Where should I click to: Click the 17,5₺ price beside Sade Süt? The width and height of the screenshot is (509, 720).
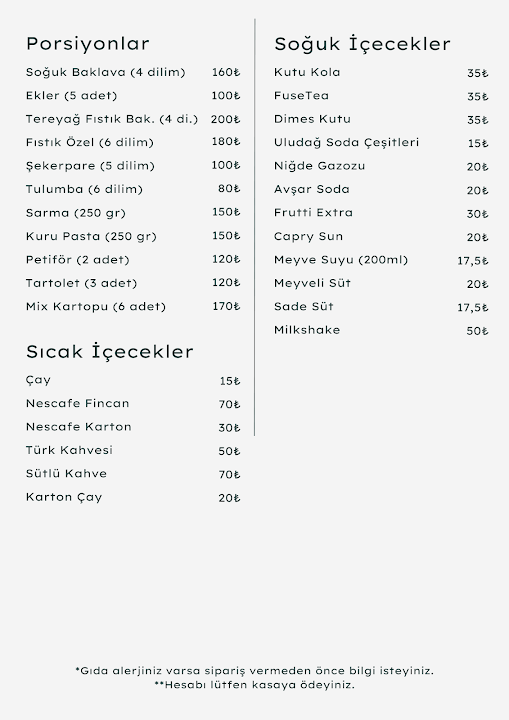coord(473,308)
